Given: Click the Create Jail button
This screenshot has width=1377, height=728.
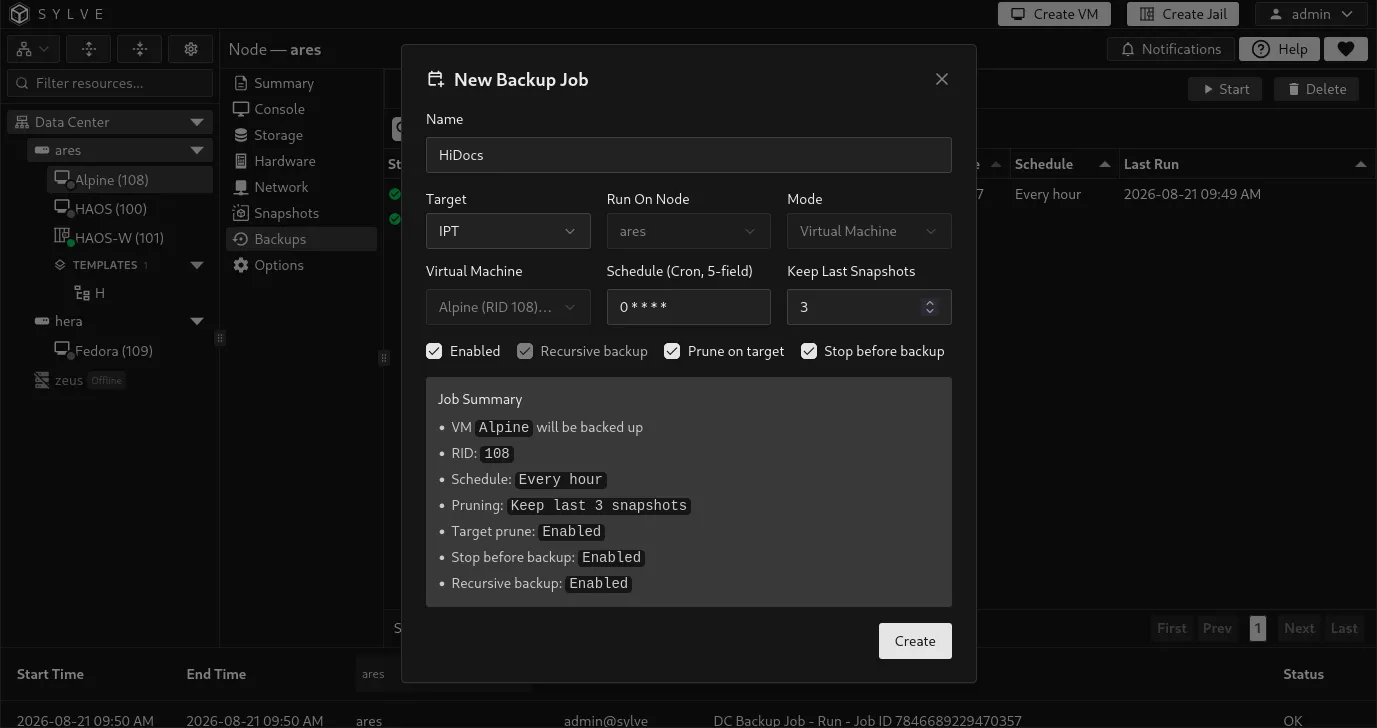Looking at the screenshot, I should pos(1183,14).
